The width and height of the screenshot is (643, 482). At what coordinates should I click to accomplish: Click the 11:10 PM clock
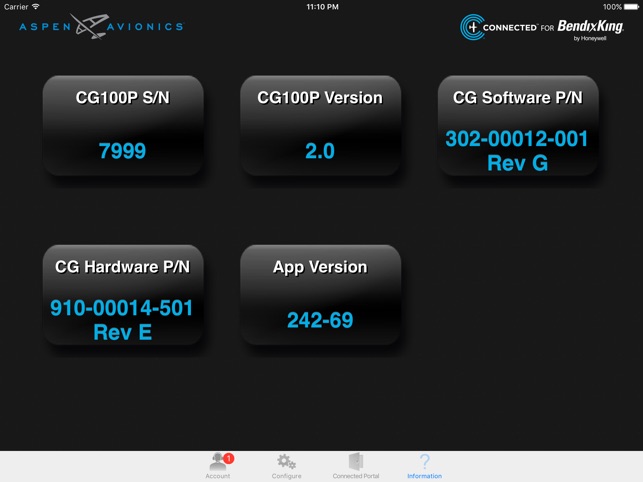pos(322,7)
